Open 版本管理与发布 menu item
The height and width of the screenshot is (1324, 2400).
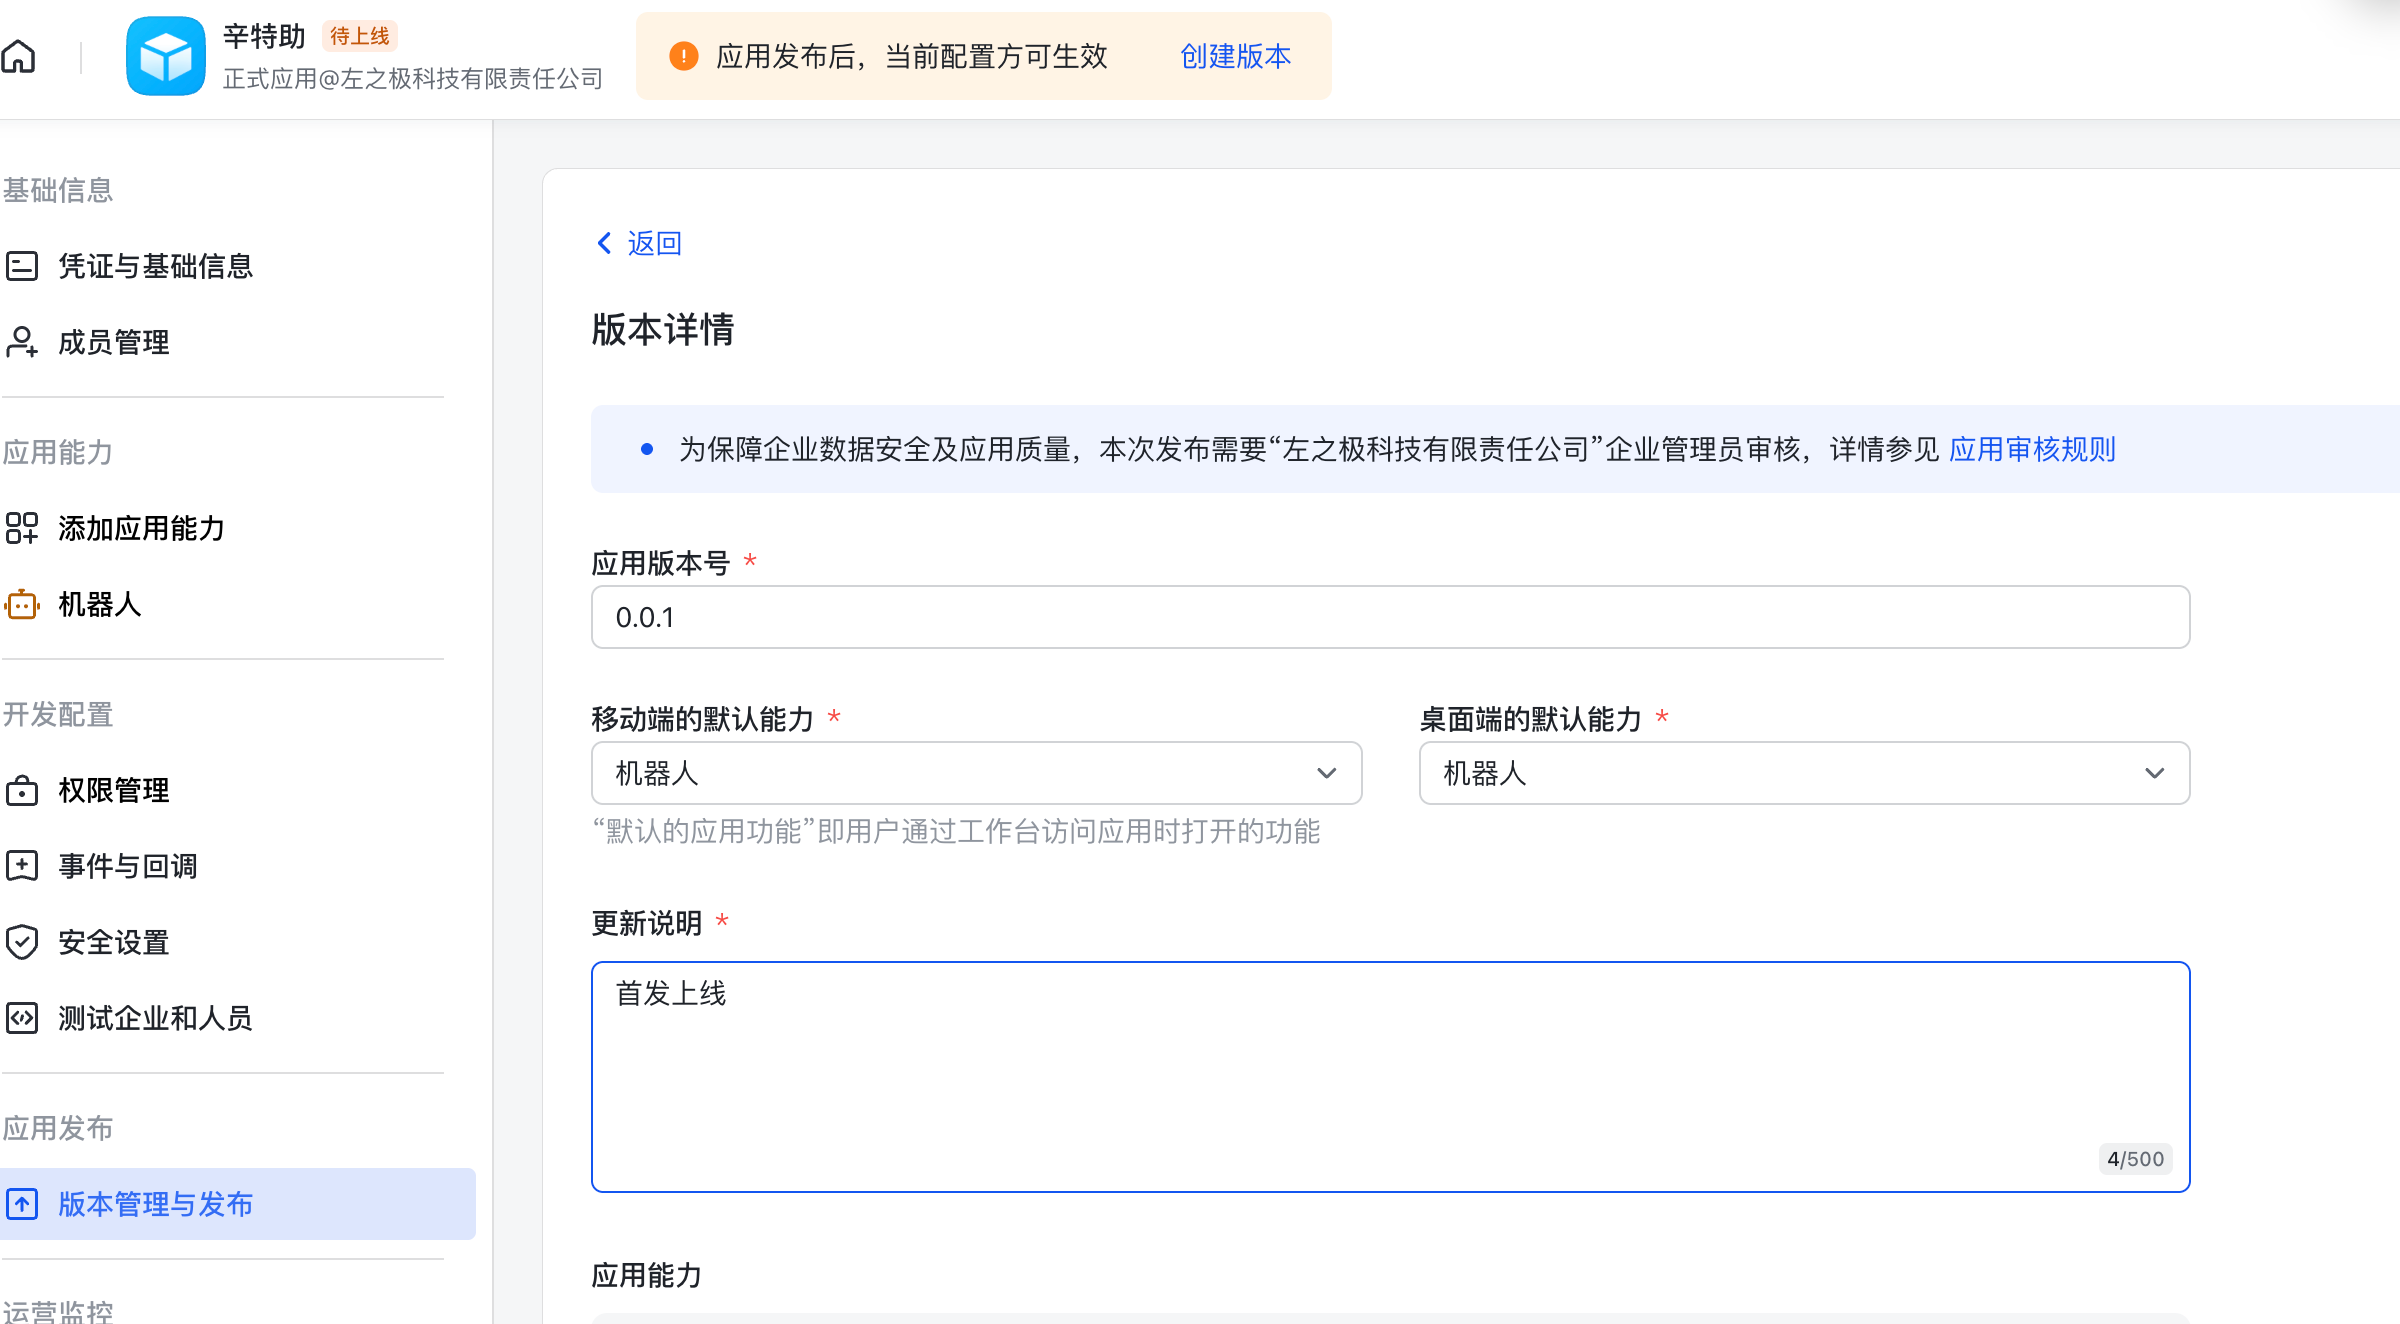coord(155,1204)
